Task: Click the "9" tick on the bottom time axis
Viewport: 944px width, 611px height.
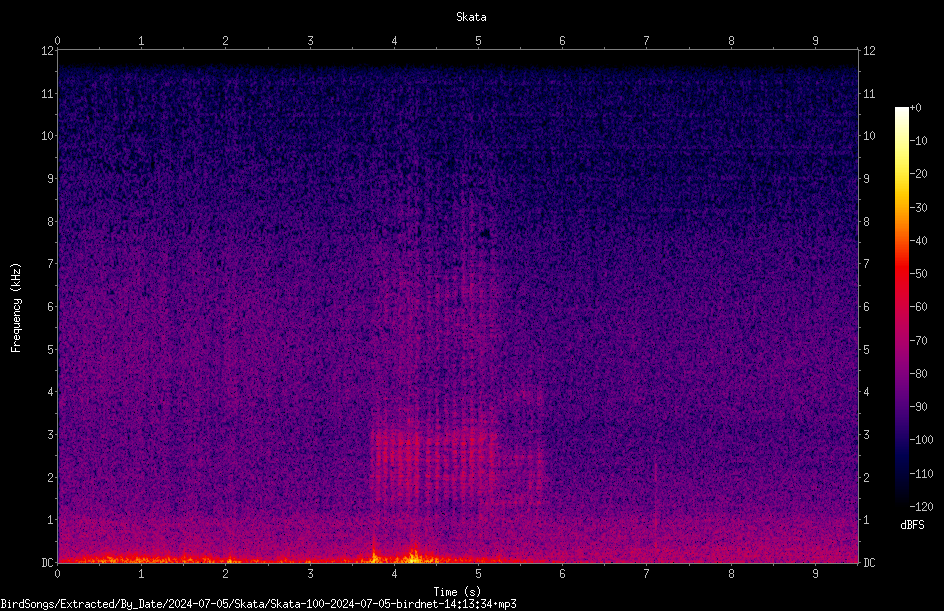Action: coord(815,574)
